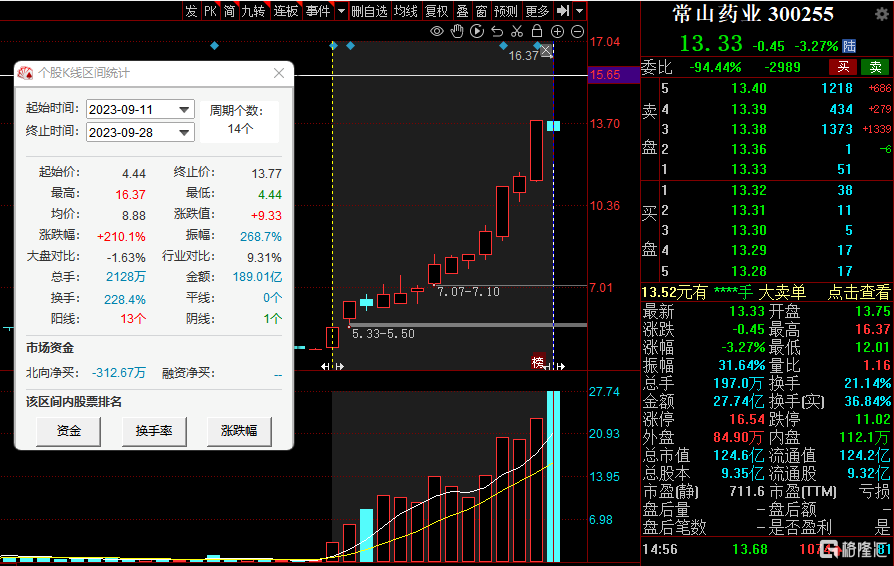Click the 涨跌幅 ranking button
Image resolution: width=894 pixels, height=566 pixels.
[239, 431]
